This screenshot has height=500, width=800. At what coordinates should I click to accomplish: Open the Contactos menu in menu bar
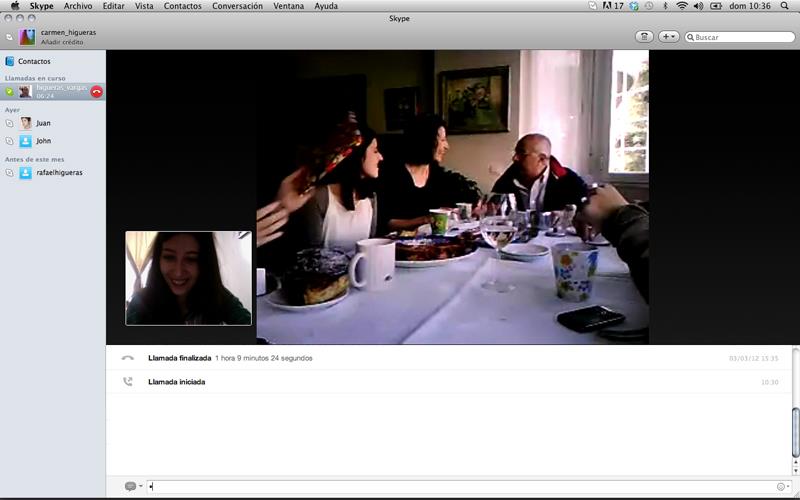click(182, 6)
